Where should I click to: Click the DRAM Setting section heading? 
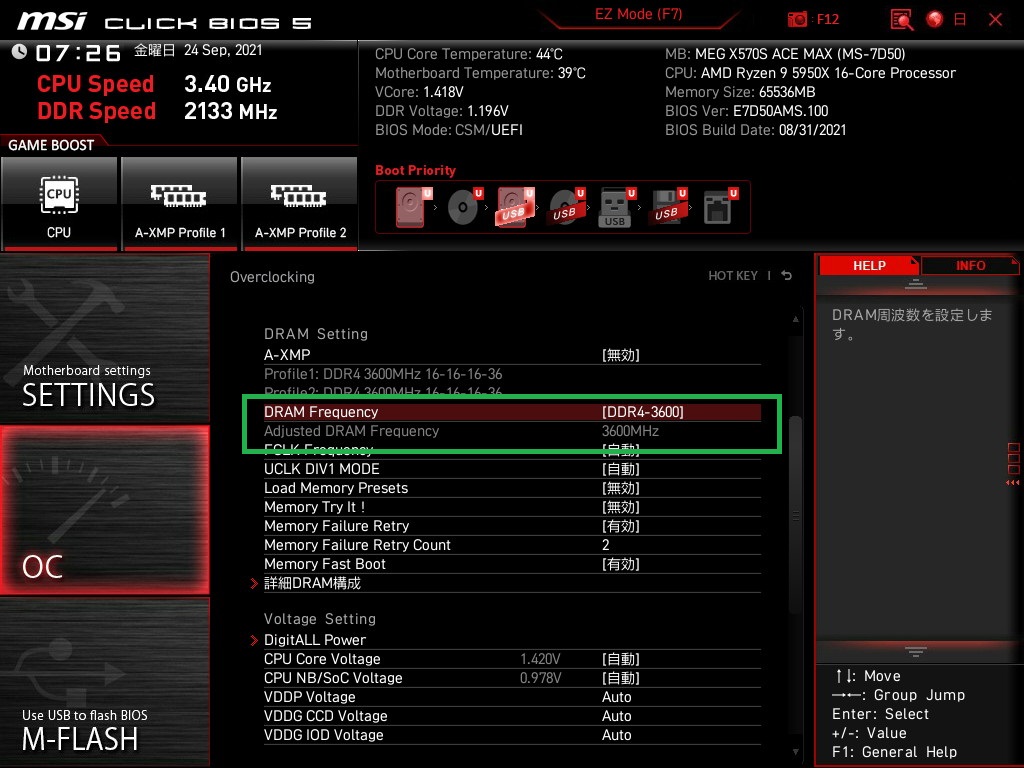[x=316, y=334]
